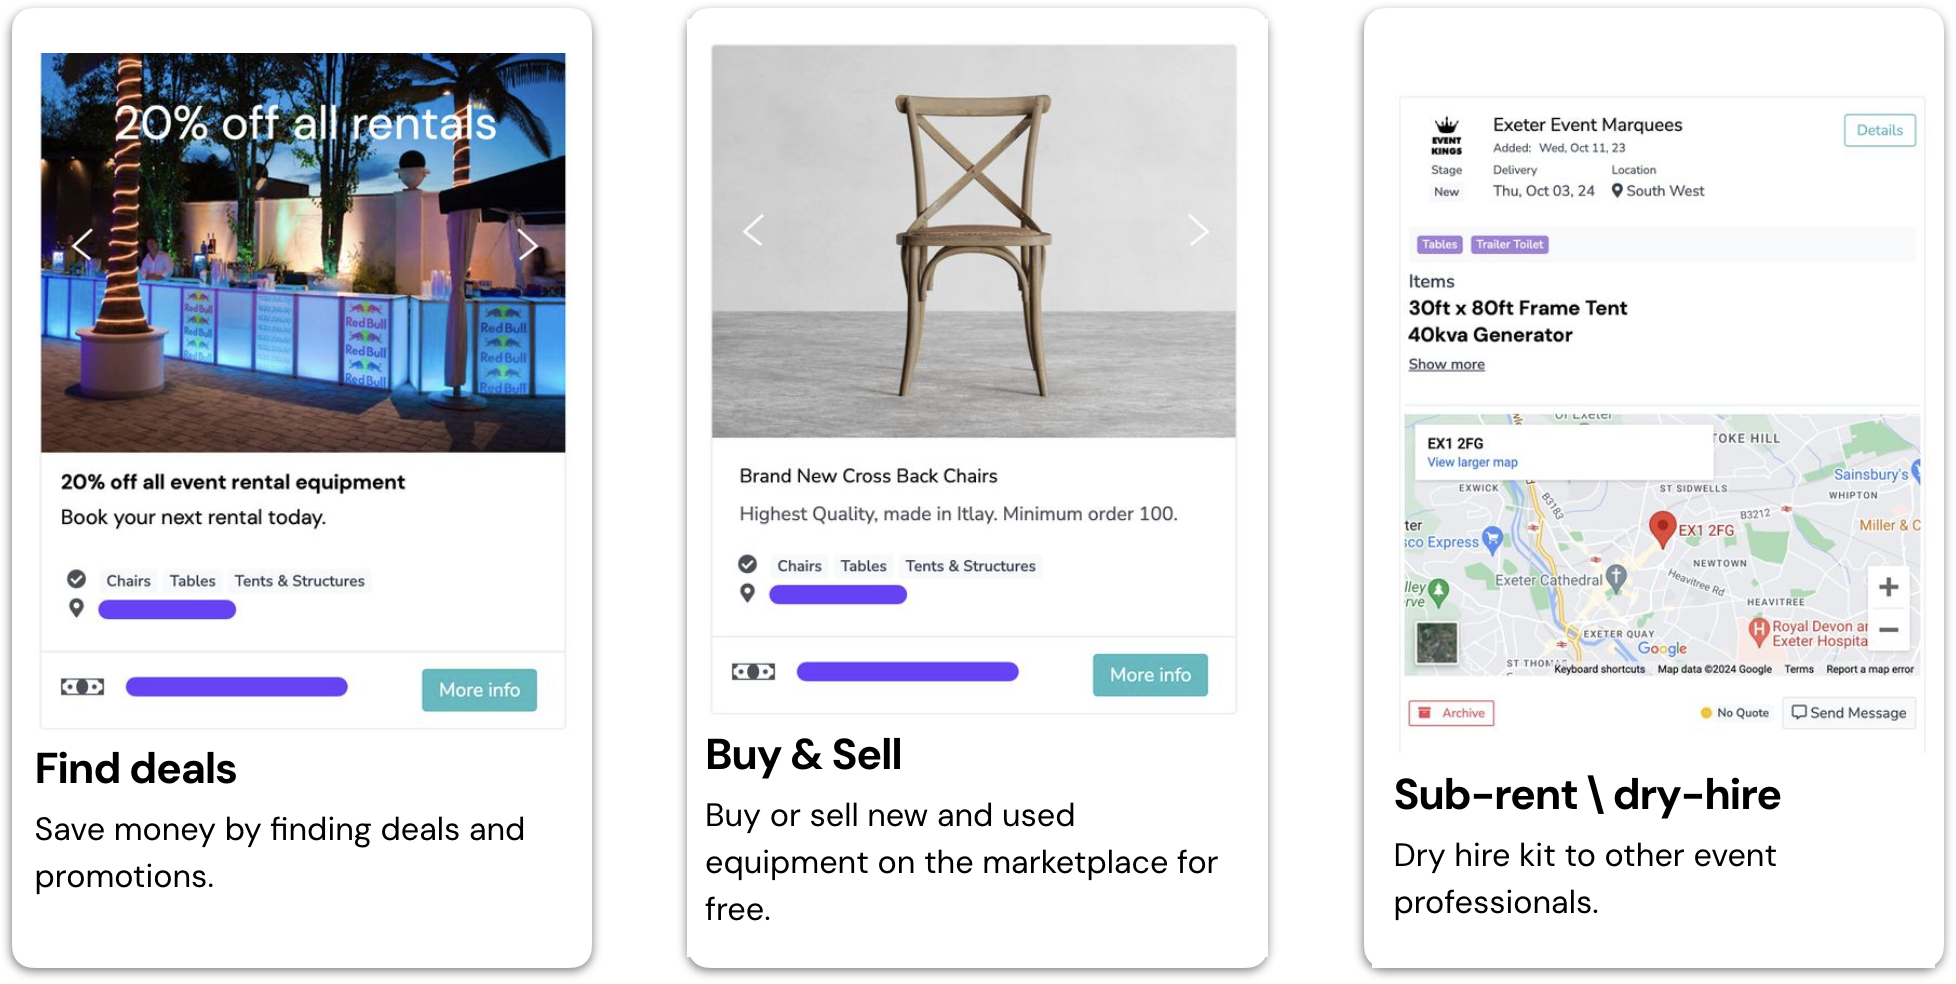This screenshot has height=984, width=1956.
Task: Switch map to satellite thumbnail view
Action: point(1437,643)
